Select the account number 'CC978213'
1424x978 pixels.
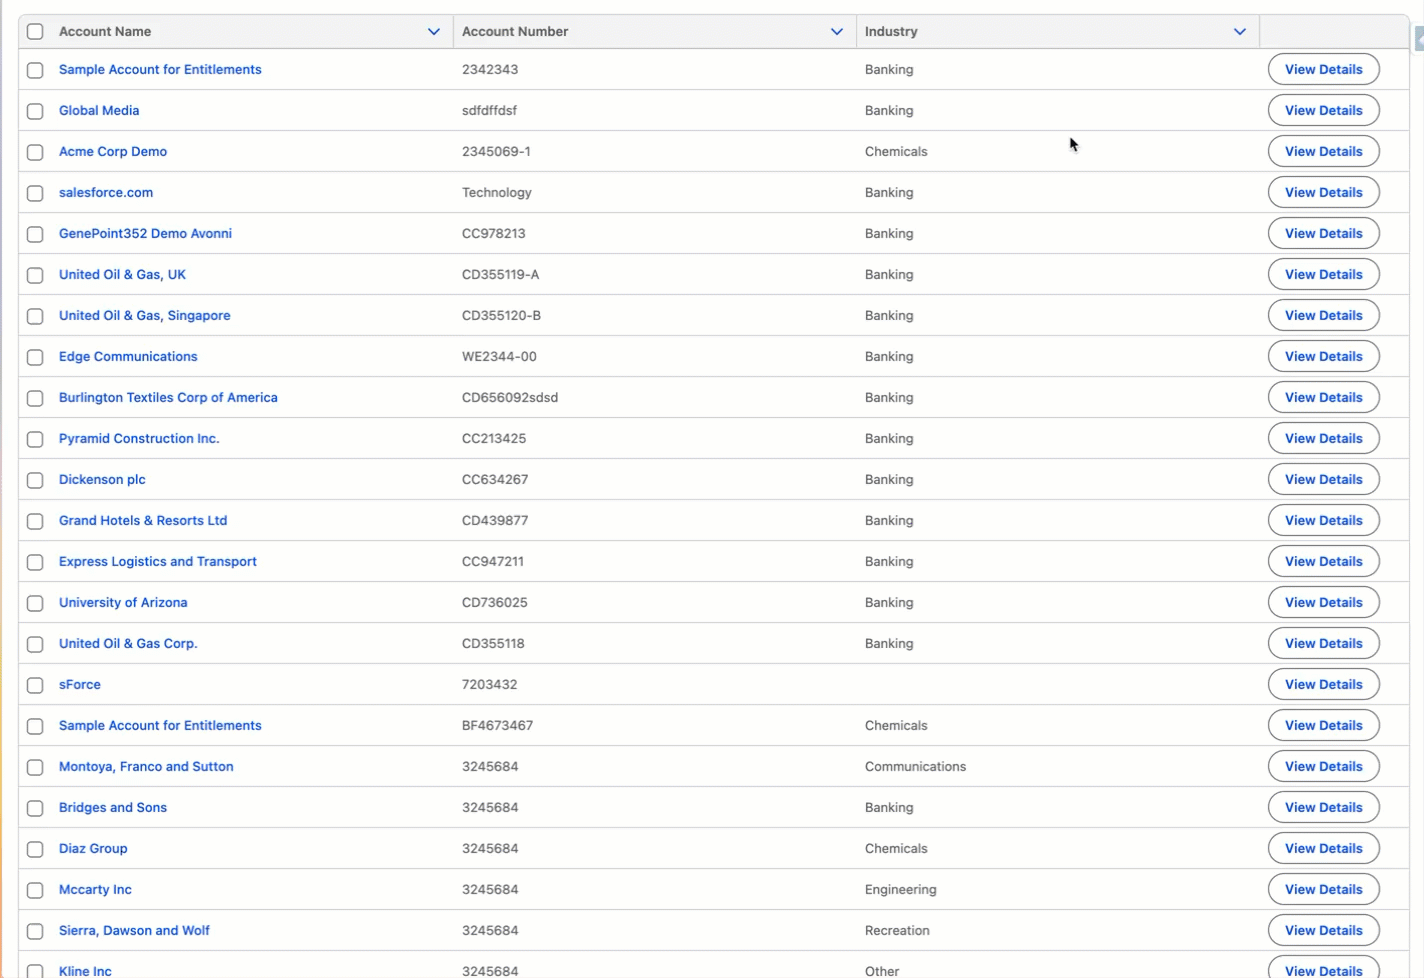tap(493, 234)
